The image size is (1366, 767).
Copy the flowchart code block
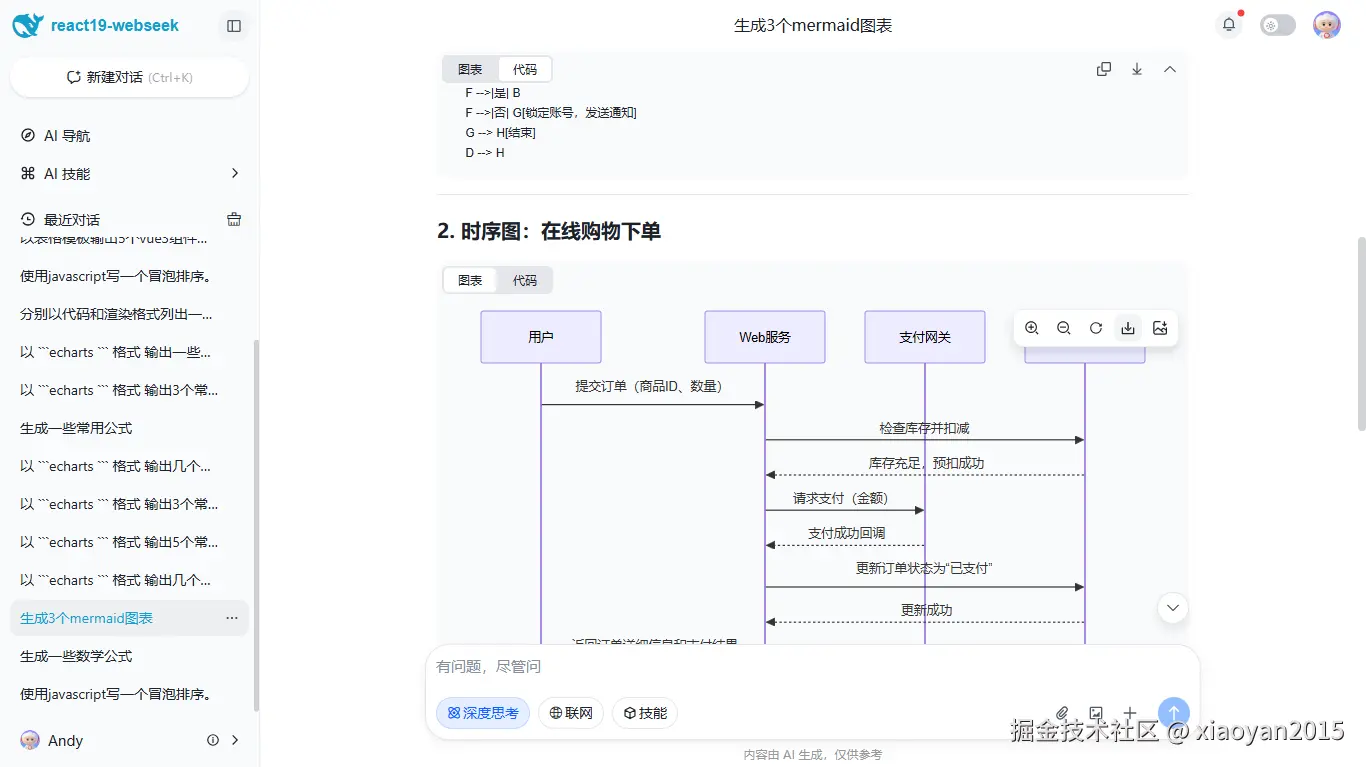coord(1104,69)
